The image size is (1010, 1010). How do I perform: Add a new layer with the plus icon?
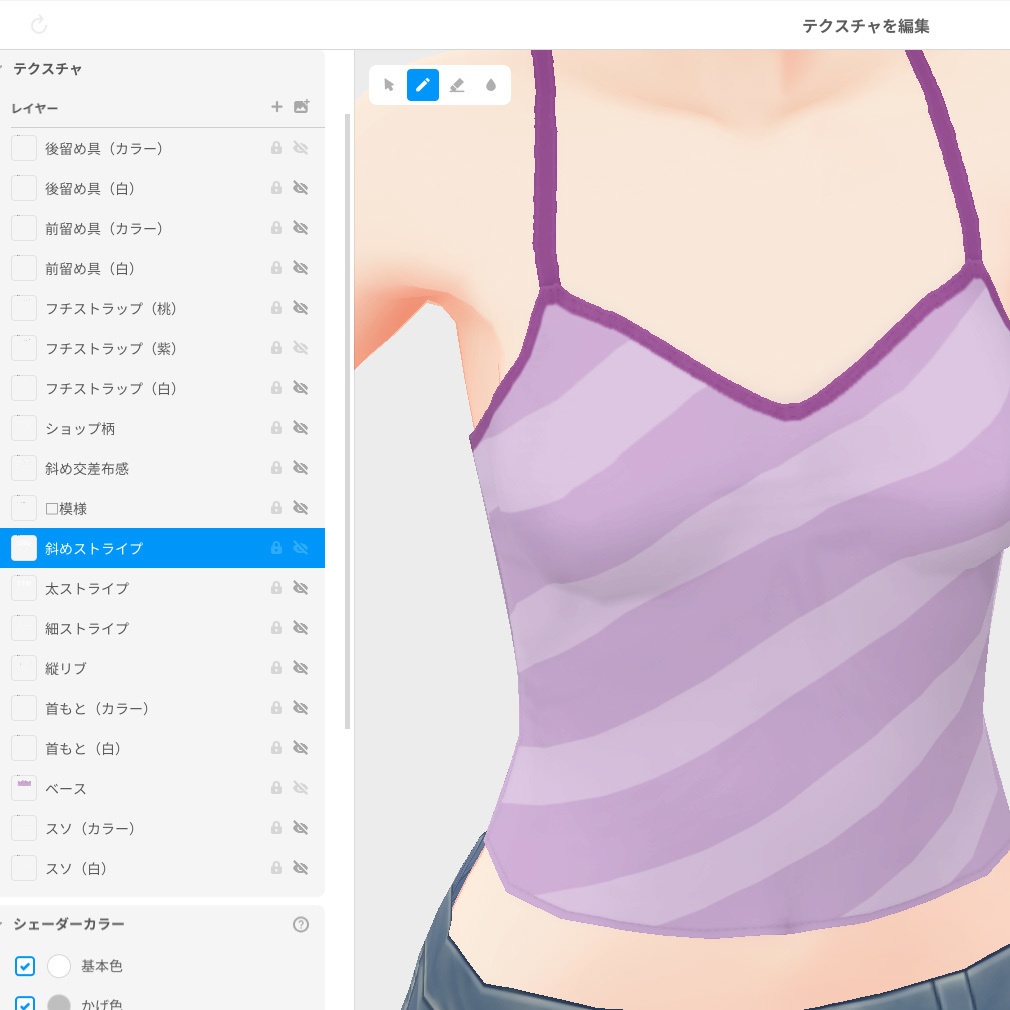point(276,107)
